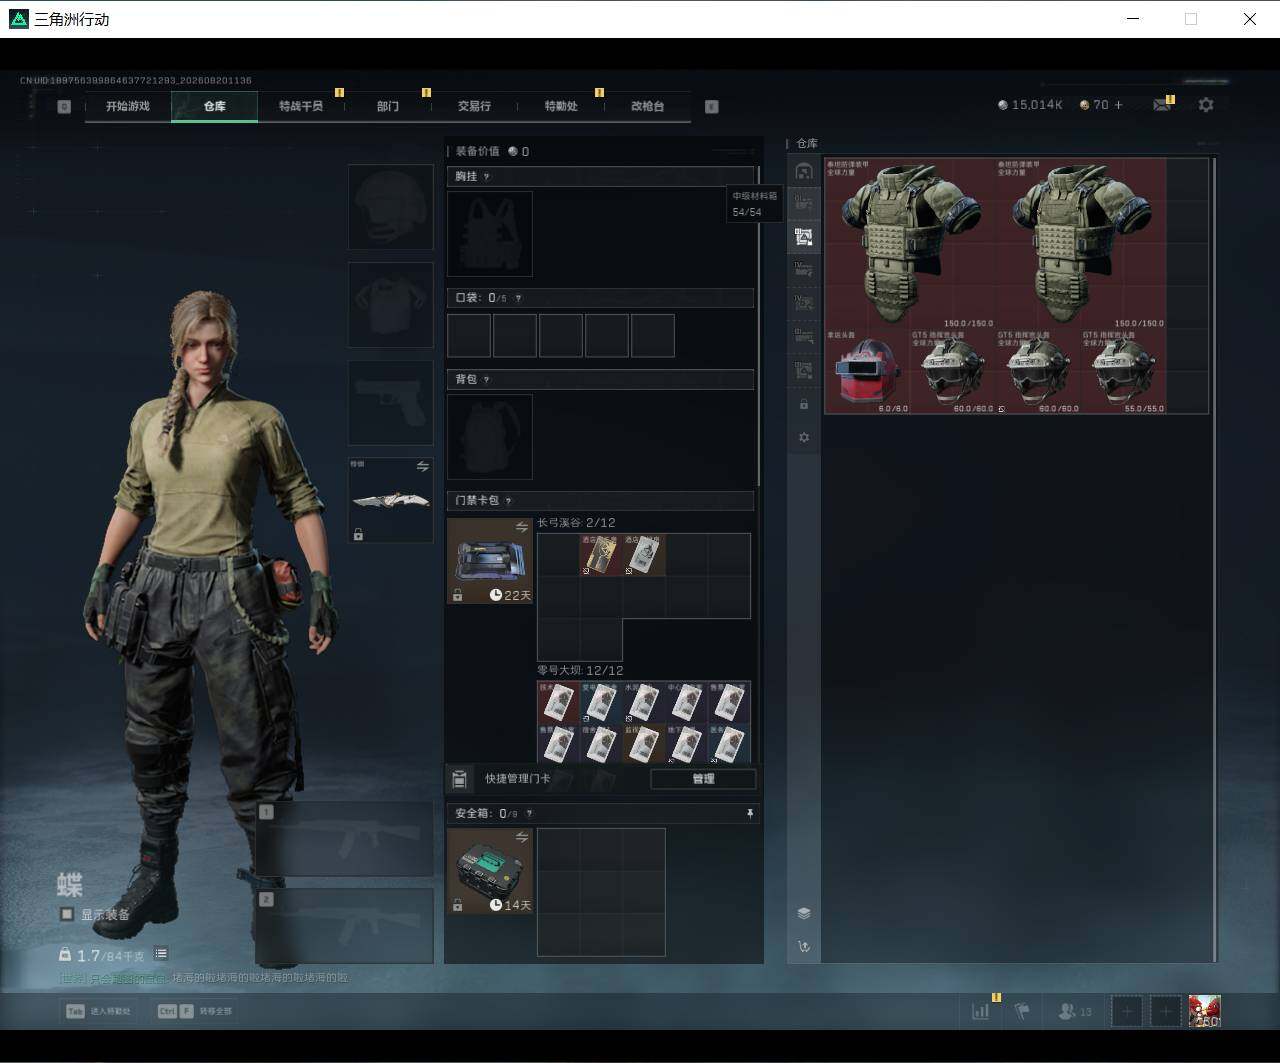The width and height of the screenshot is (1280, 1063).
Task: Close the 三角洲行动 window
Action: point(1249,19)
